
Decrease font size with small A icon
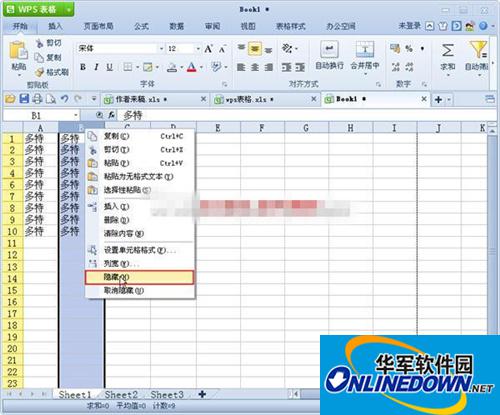[x=223, y=49]
